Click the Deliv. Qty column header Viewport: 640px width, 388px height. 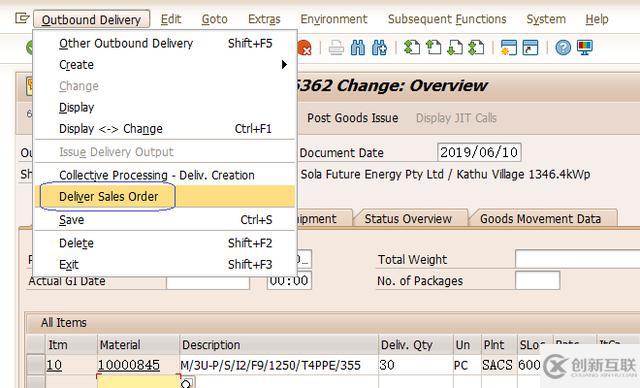[416, 345]
